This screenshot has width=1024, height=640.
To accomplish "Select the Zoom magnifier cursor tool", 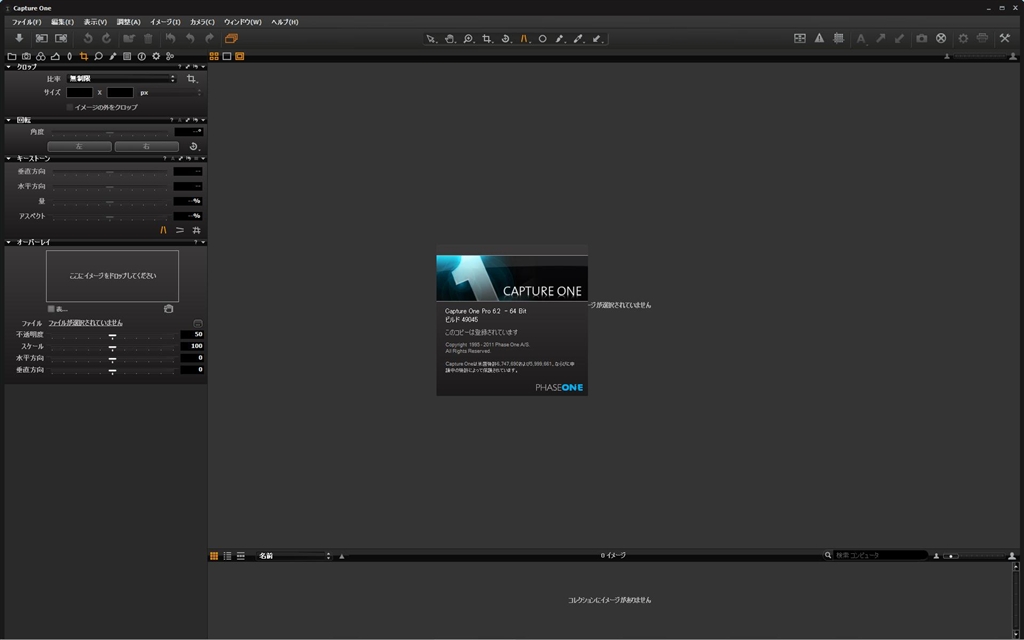I will (468, 39).
